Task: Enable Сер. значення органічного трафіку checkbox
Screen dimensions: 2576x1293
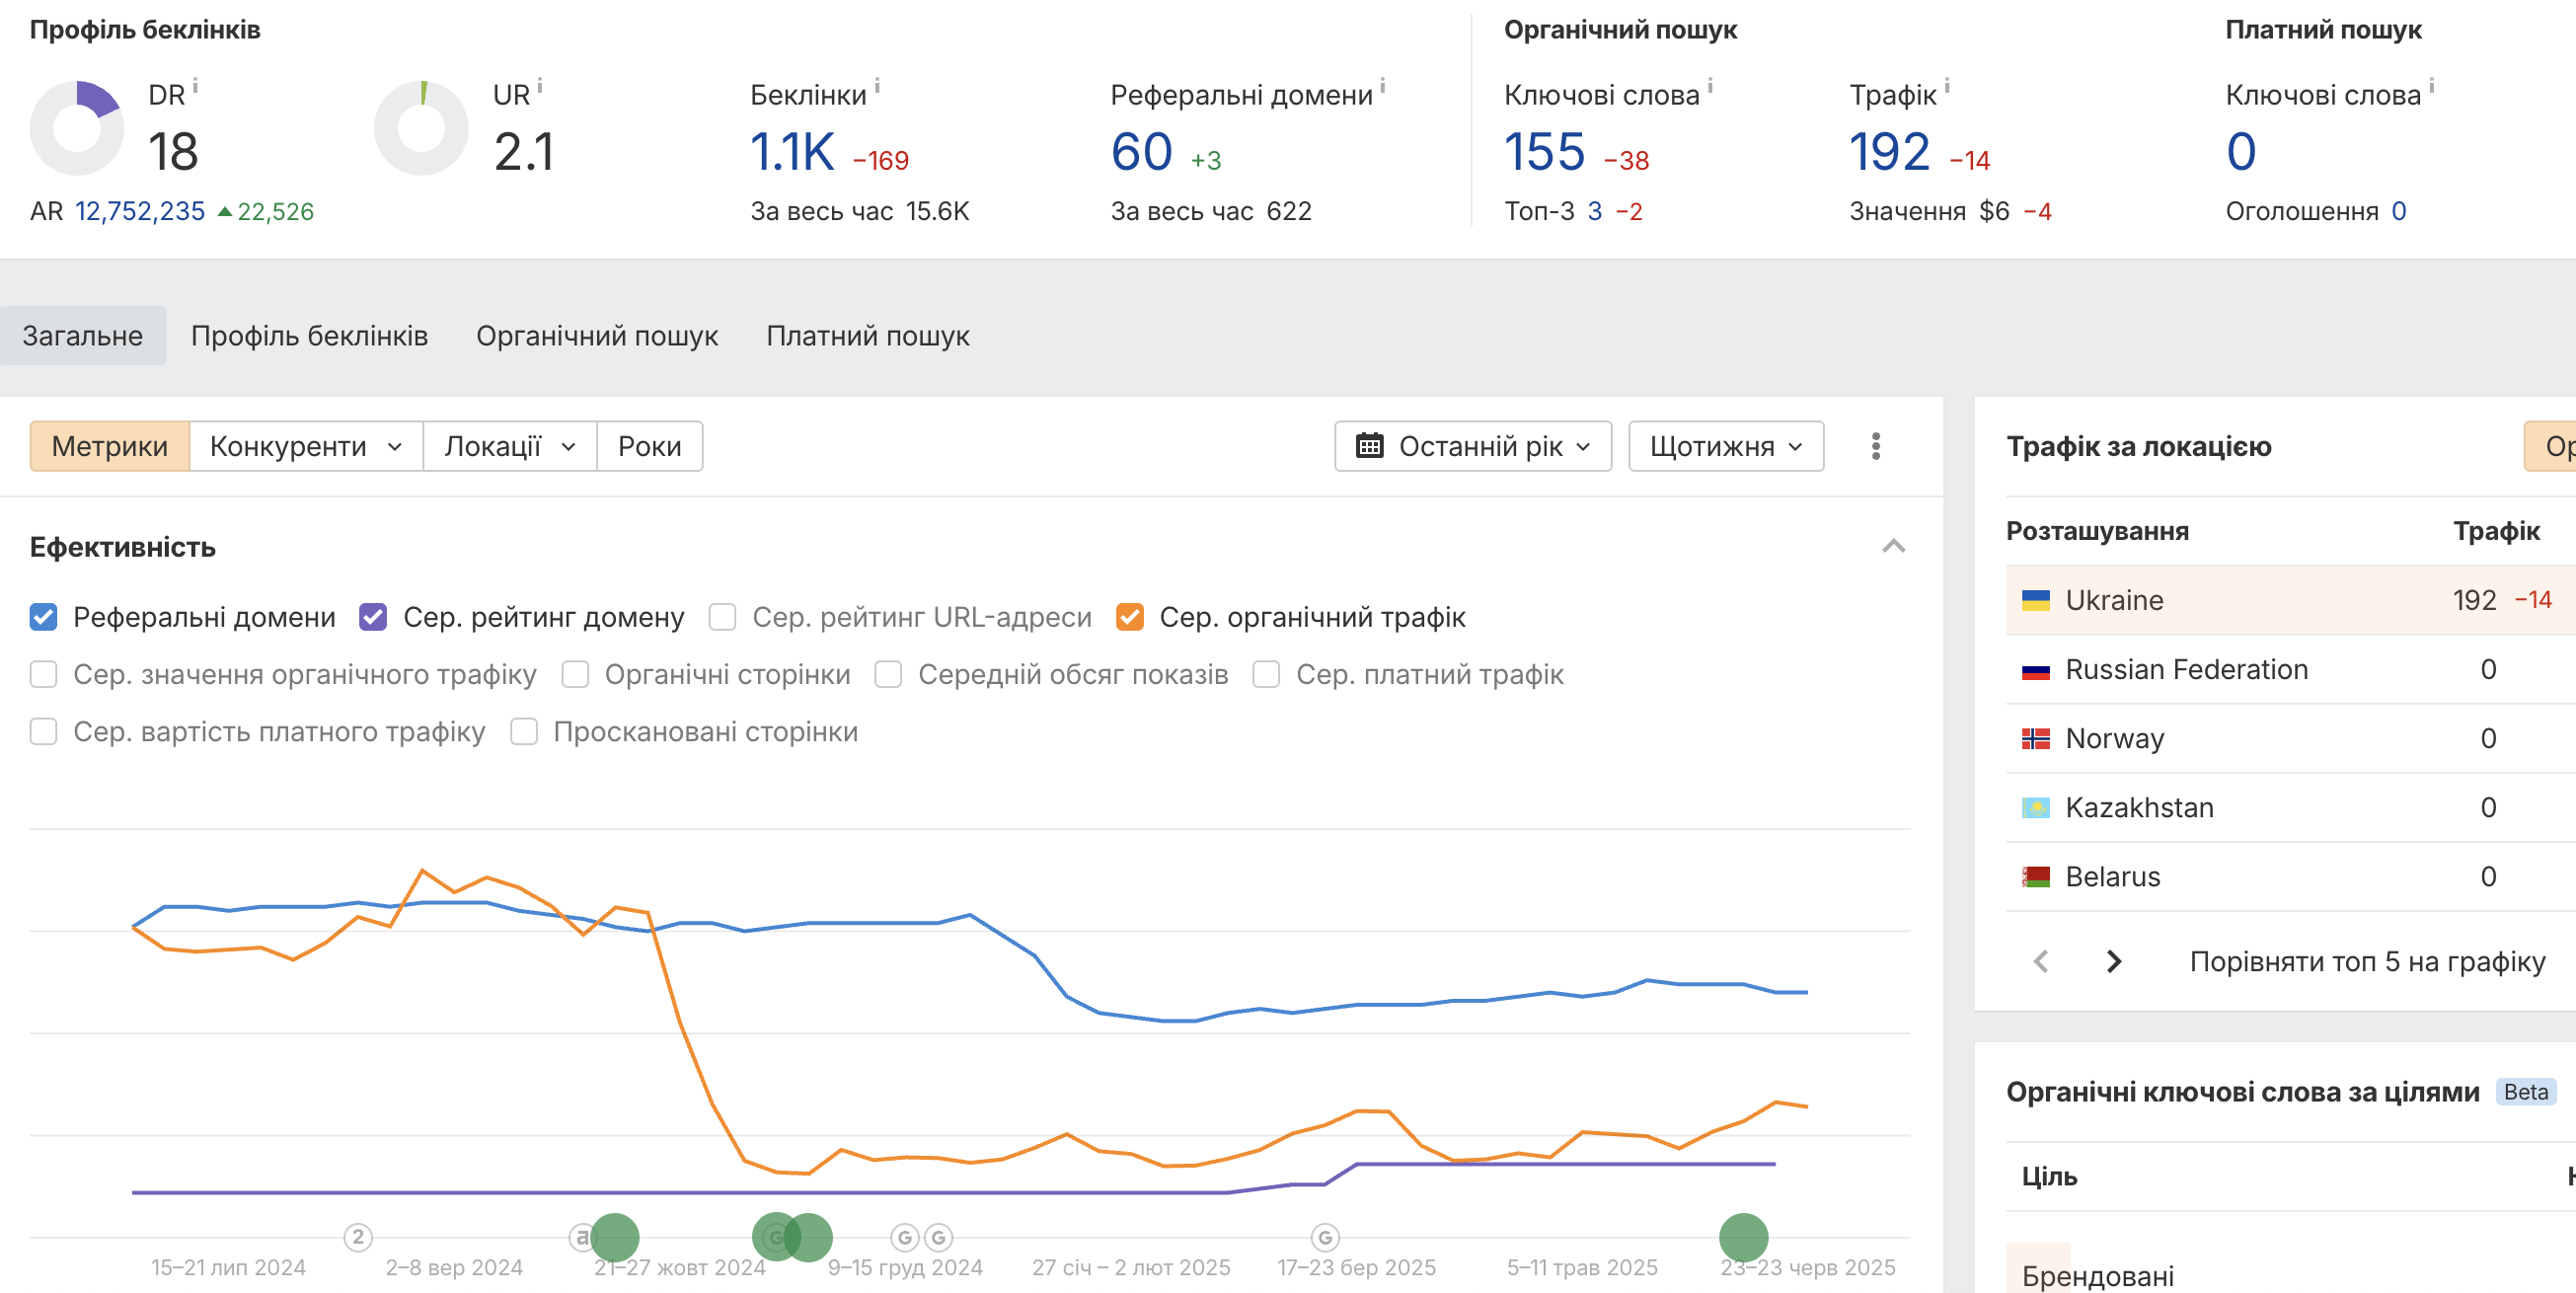Action: click(x=44, y=674)
